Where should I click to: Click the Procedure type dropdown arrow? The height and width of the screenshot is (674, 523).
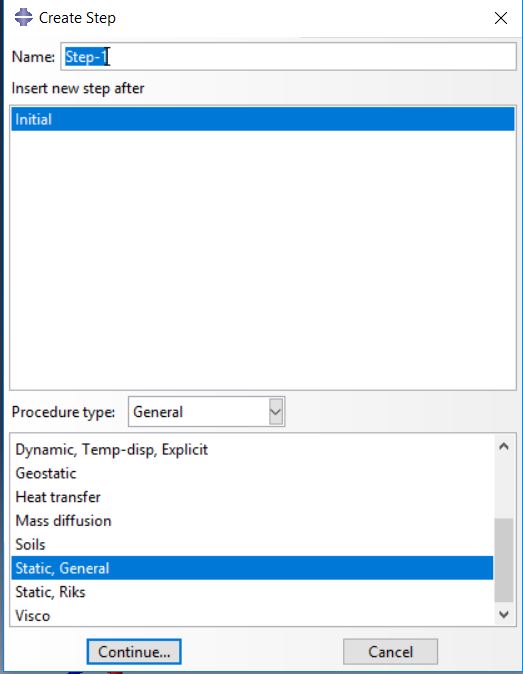tap(275, 412)
